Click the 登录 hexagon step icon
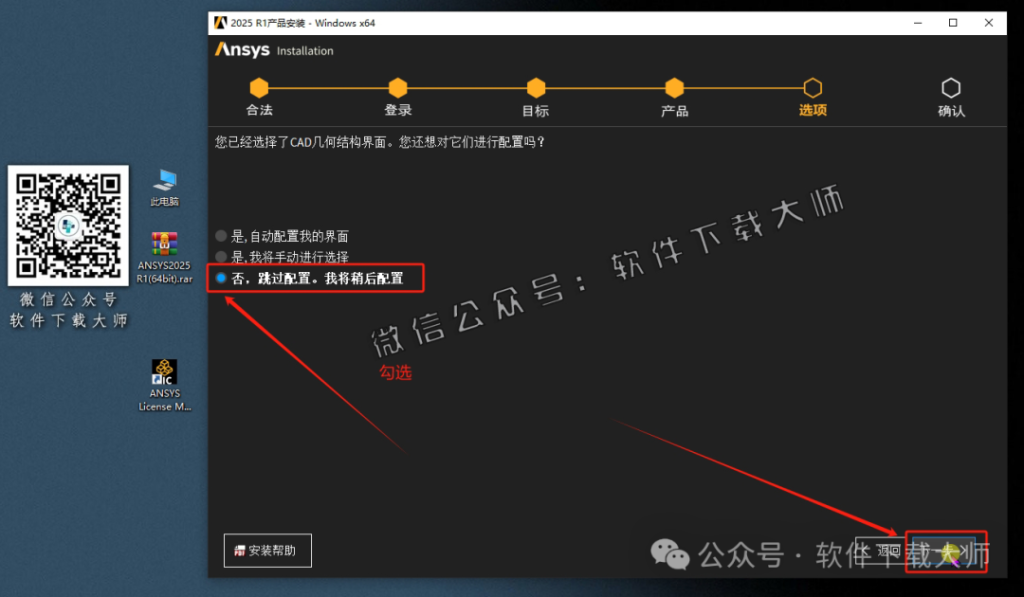 (397, 88)
